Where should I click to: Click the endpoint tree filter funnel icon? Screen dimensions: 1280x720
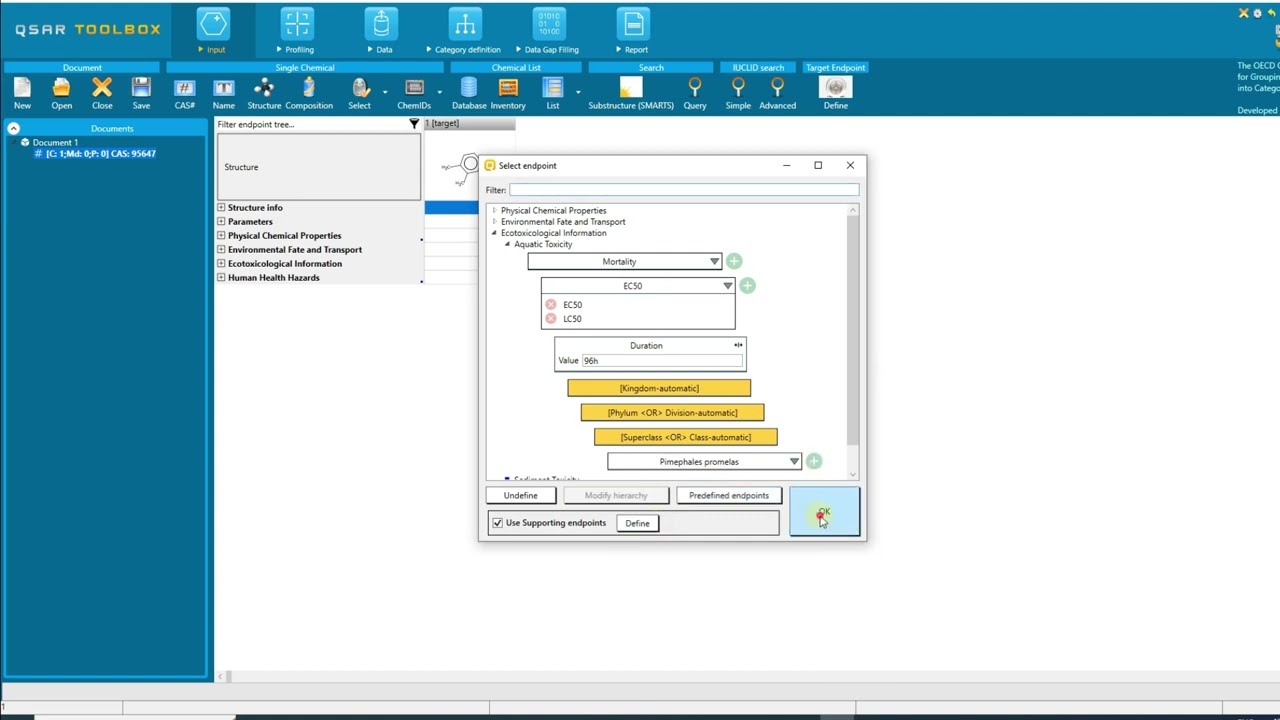click(414, 124)
